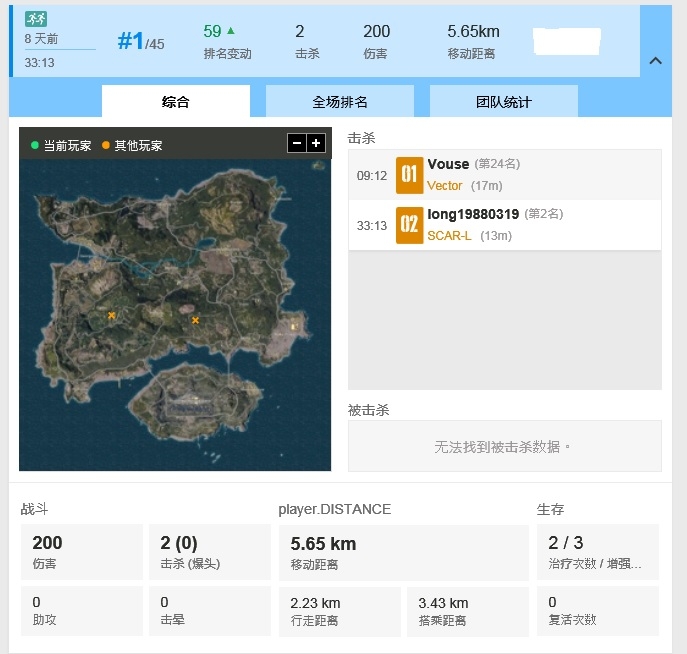
Task: Click the 01 kill badge
Action: click(x=409, y=175)
